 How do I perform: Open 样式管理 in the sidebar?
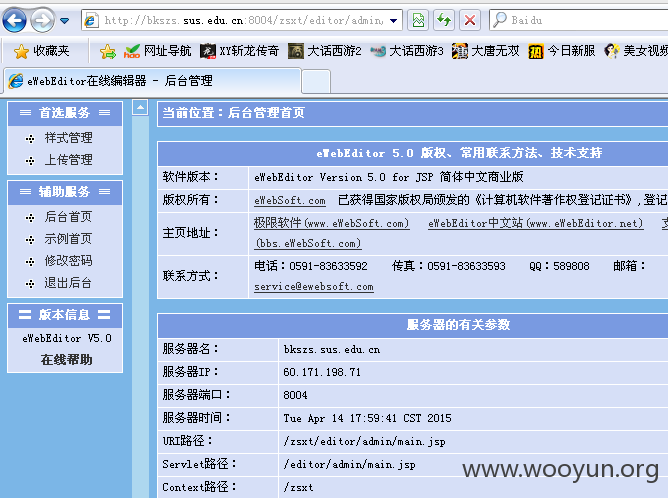coord(68,138)
